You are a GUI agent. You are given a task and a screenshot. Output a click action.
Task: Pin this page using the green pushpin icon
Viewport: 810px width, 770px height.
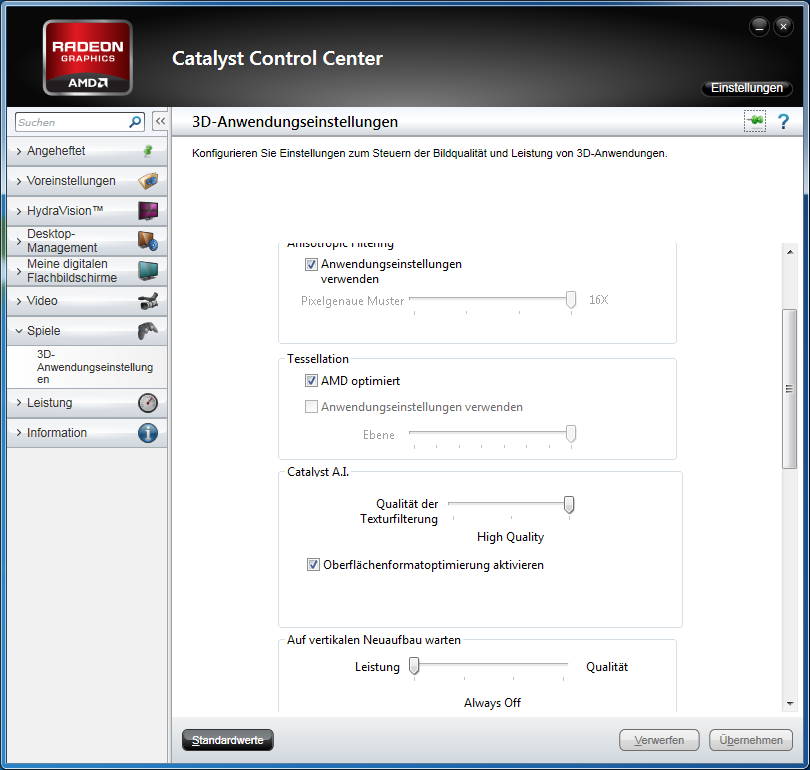coord(755,121)
